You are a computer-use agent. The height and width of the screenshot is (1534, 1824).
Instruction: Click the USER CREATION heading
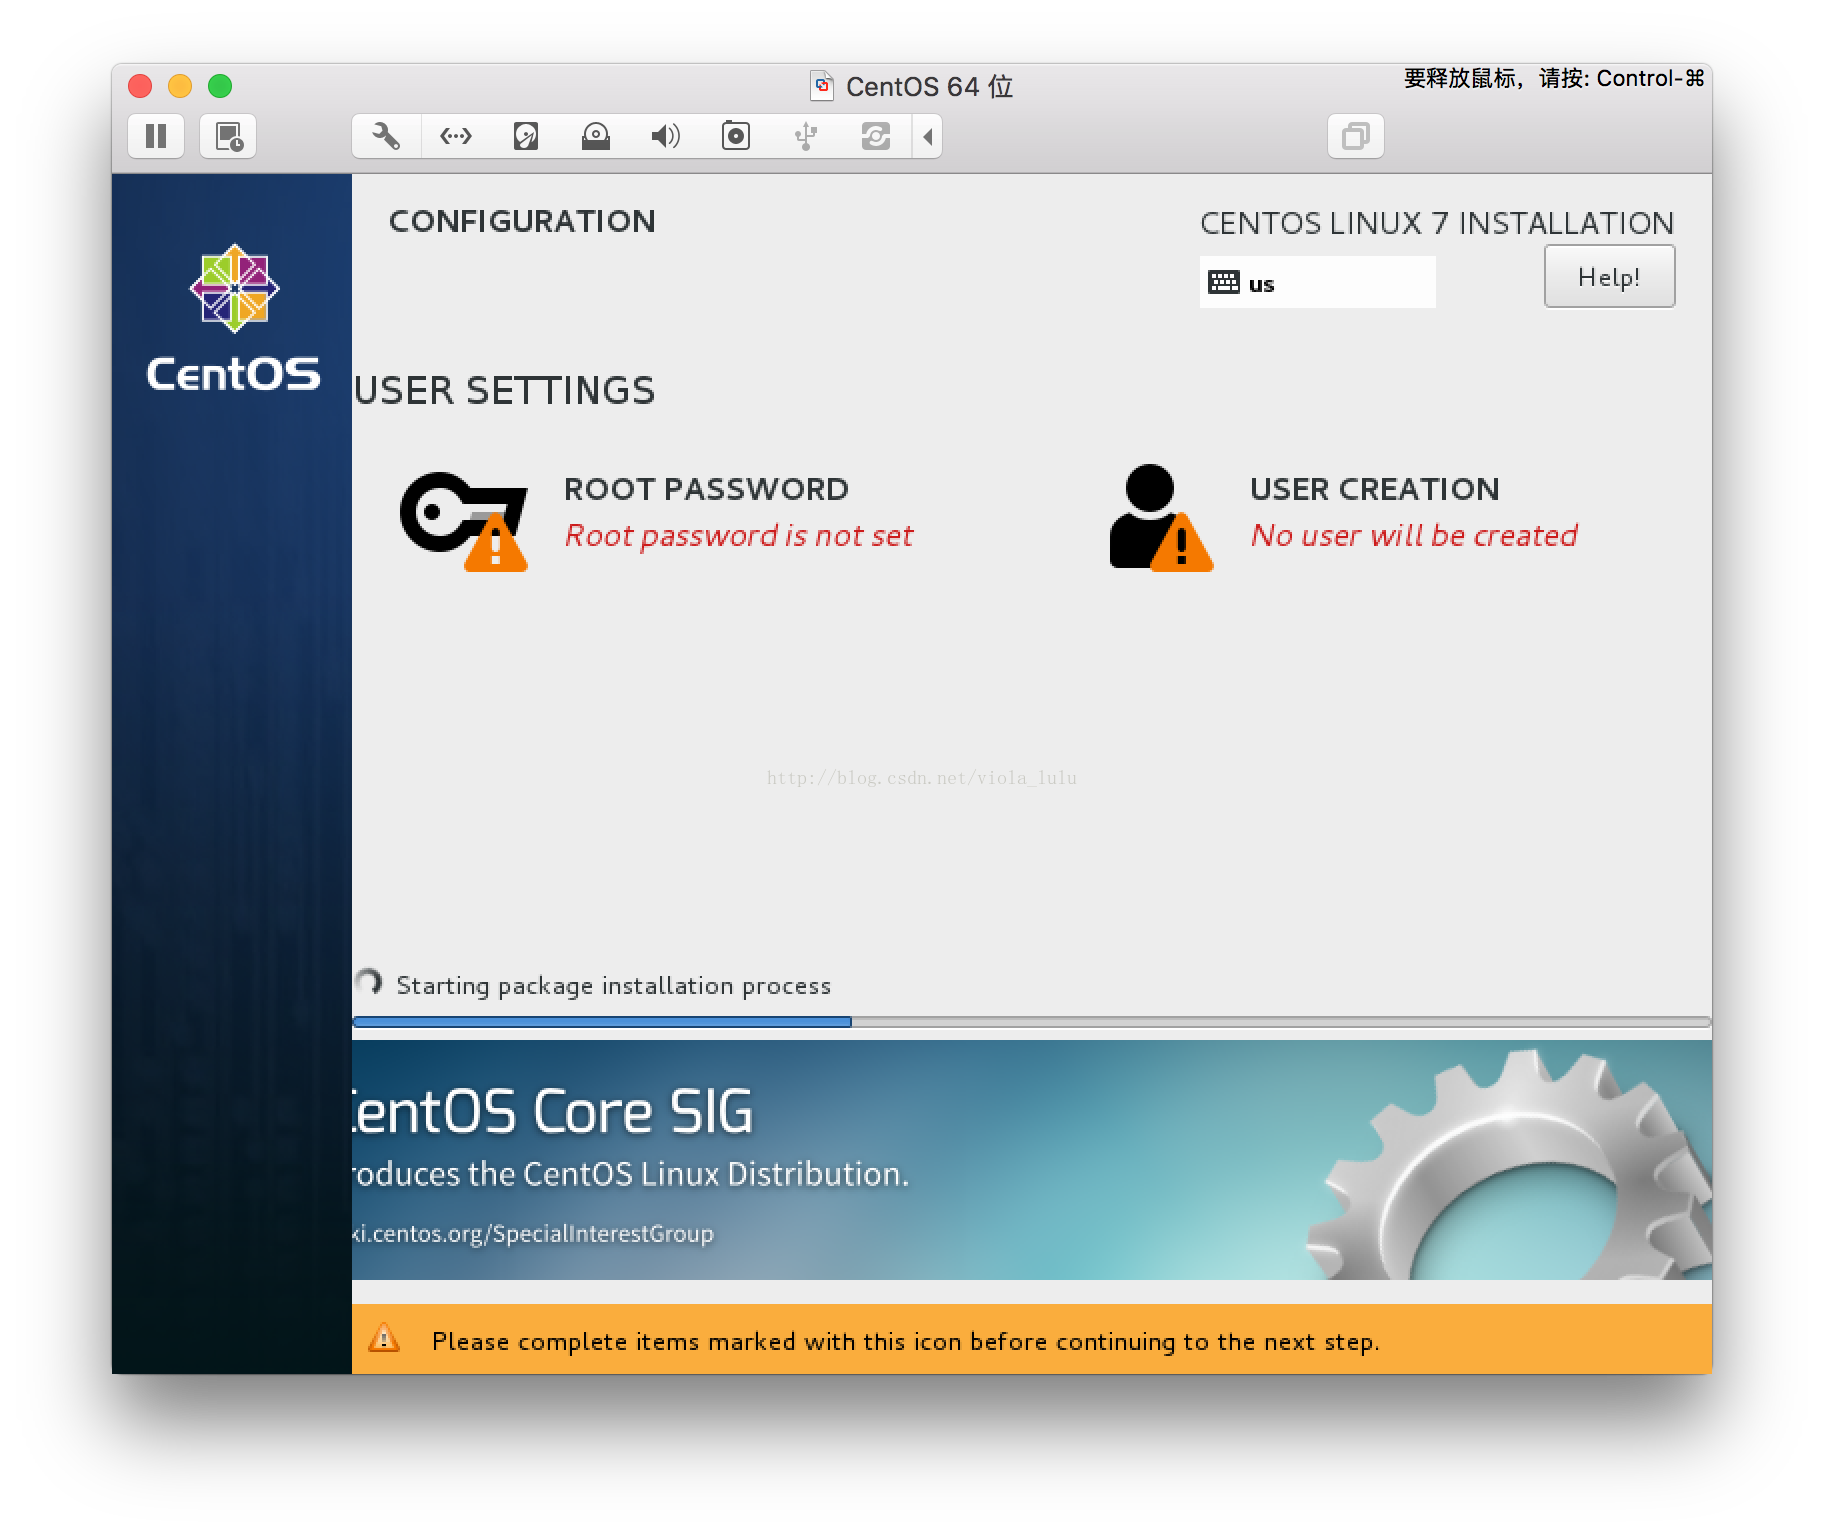point(1375,489)
